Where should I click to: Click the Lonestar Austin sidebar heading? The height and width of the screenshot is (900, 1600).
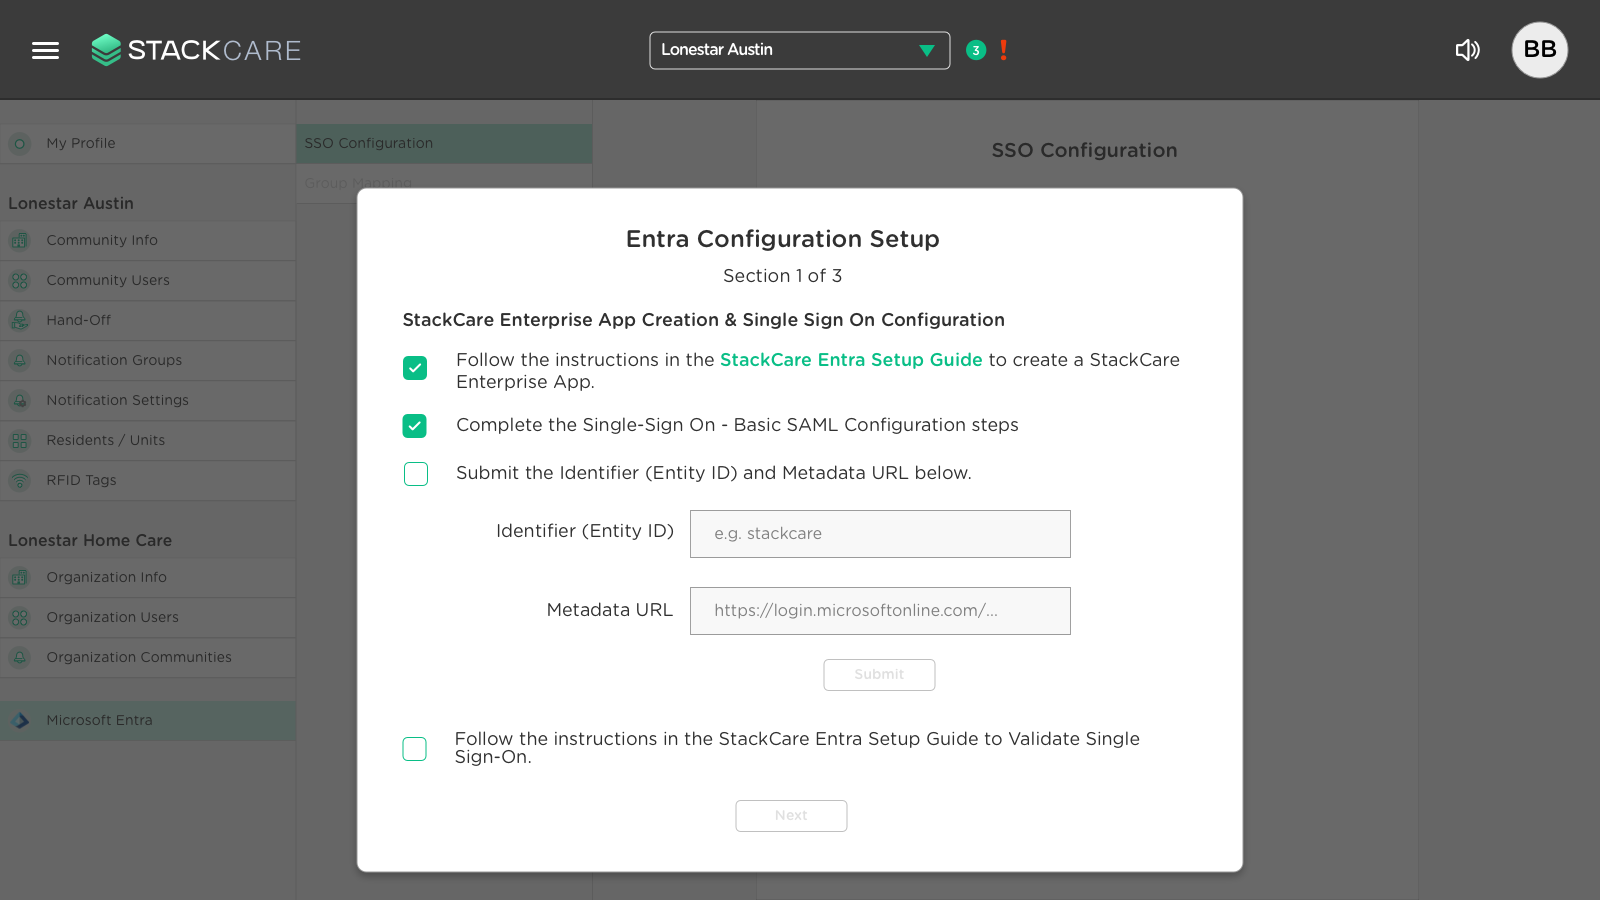point(71,203)
